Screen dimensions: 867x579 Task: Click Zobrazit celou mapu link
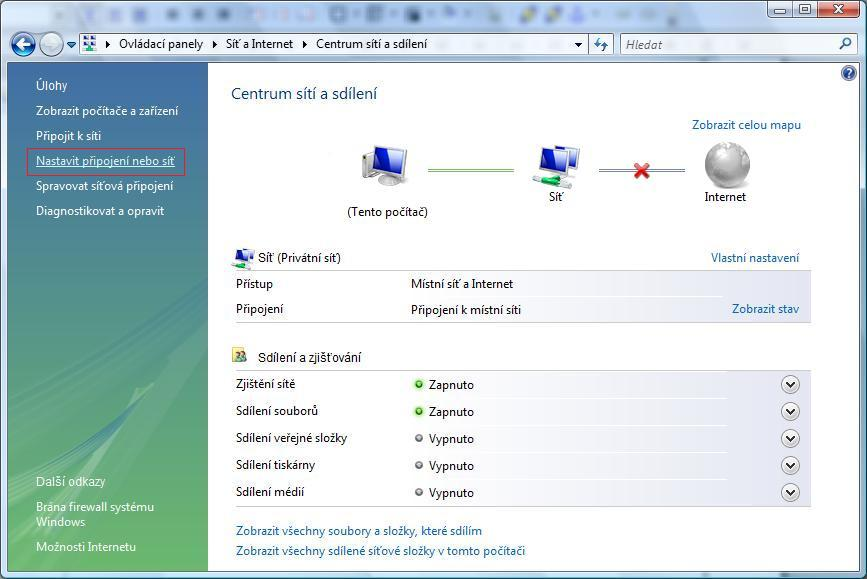(746, 125)
